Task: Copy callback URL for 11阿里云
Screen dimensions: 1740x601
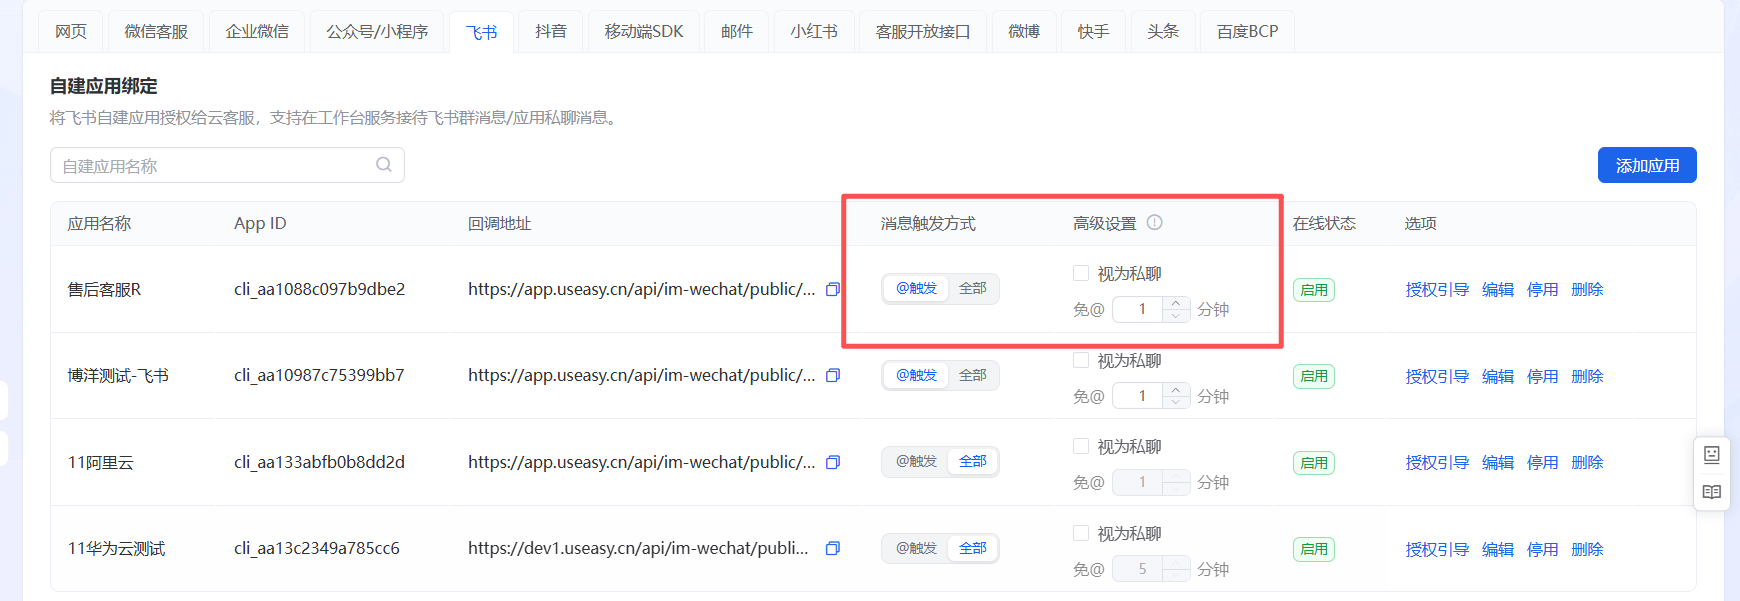Action: [x=832, y=462]
